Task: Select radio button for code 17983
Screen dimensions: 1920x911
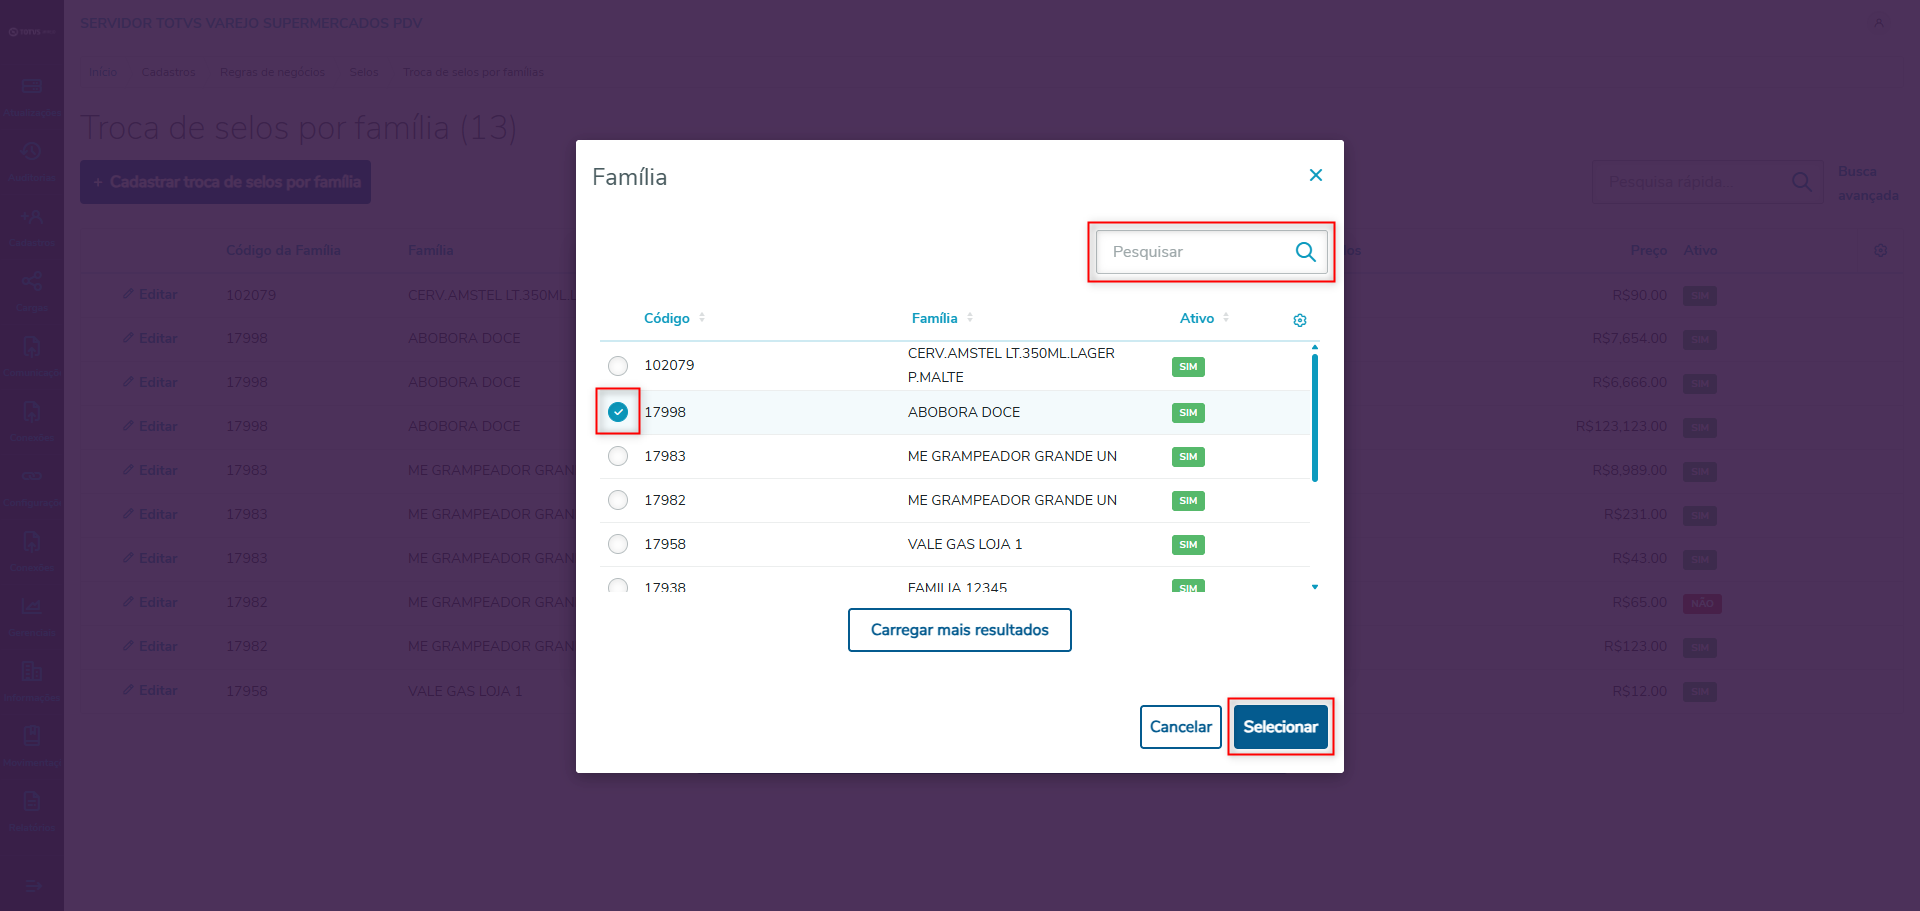Action: [x=618, y=456]
